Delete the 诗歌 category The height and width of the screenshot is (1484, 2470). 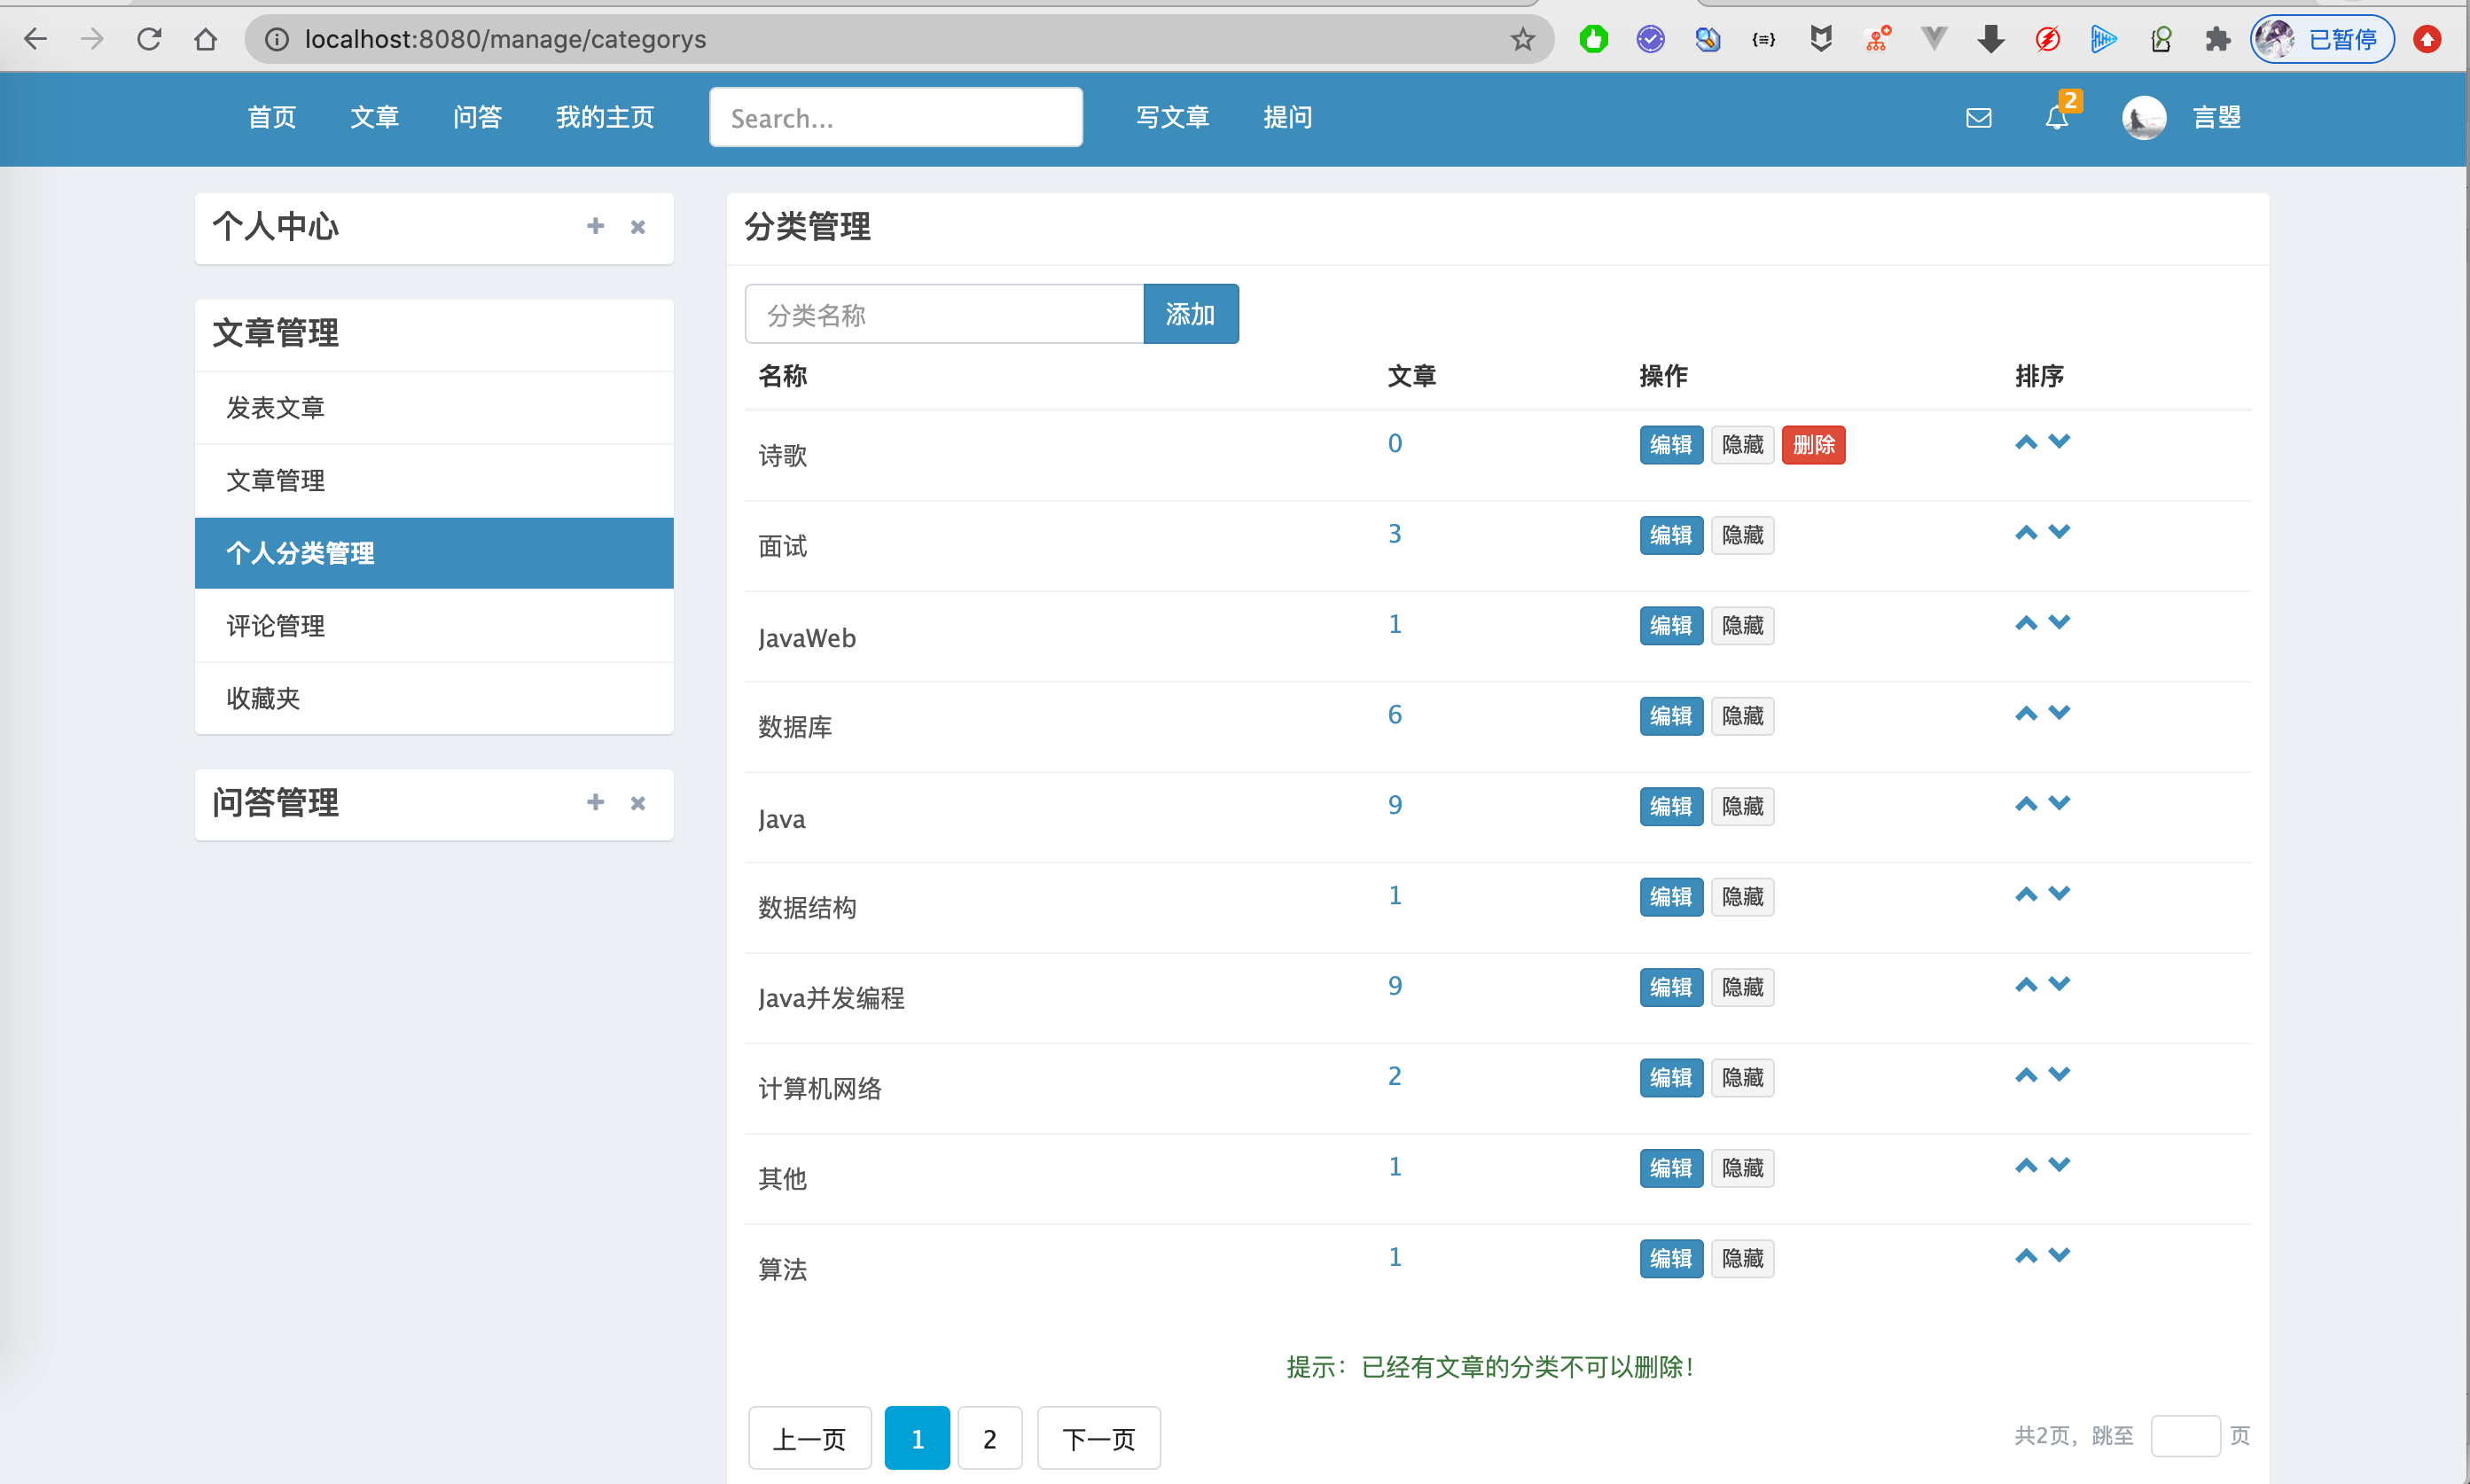1813,444
